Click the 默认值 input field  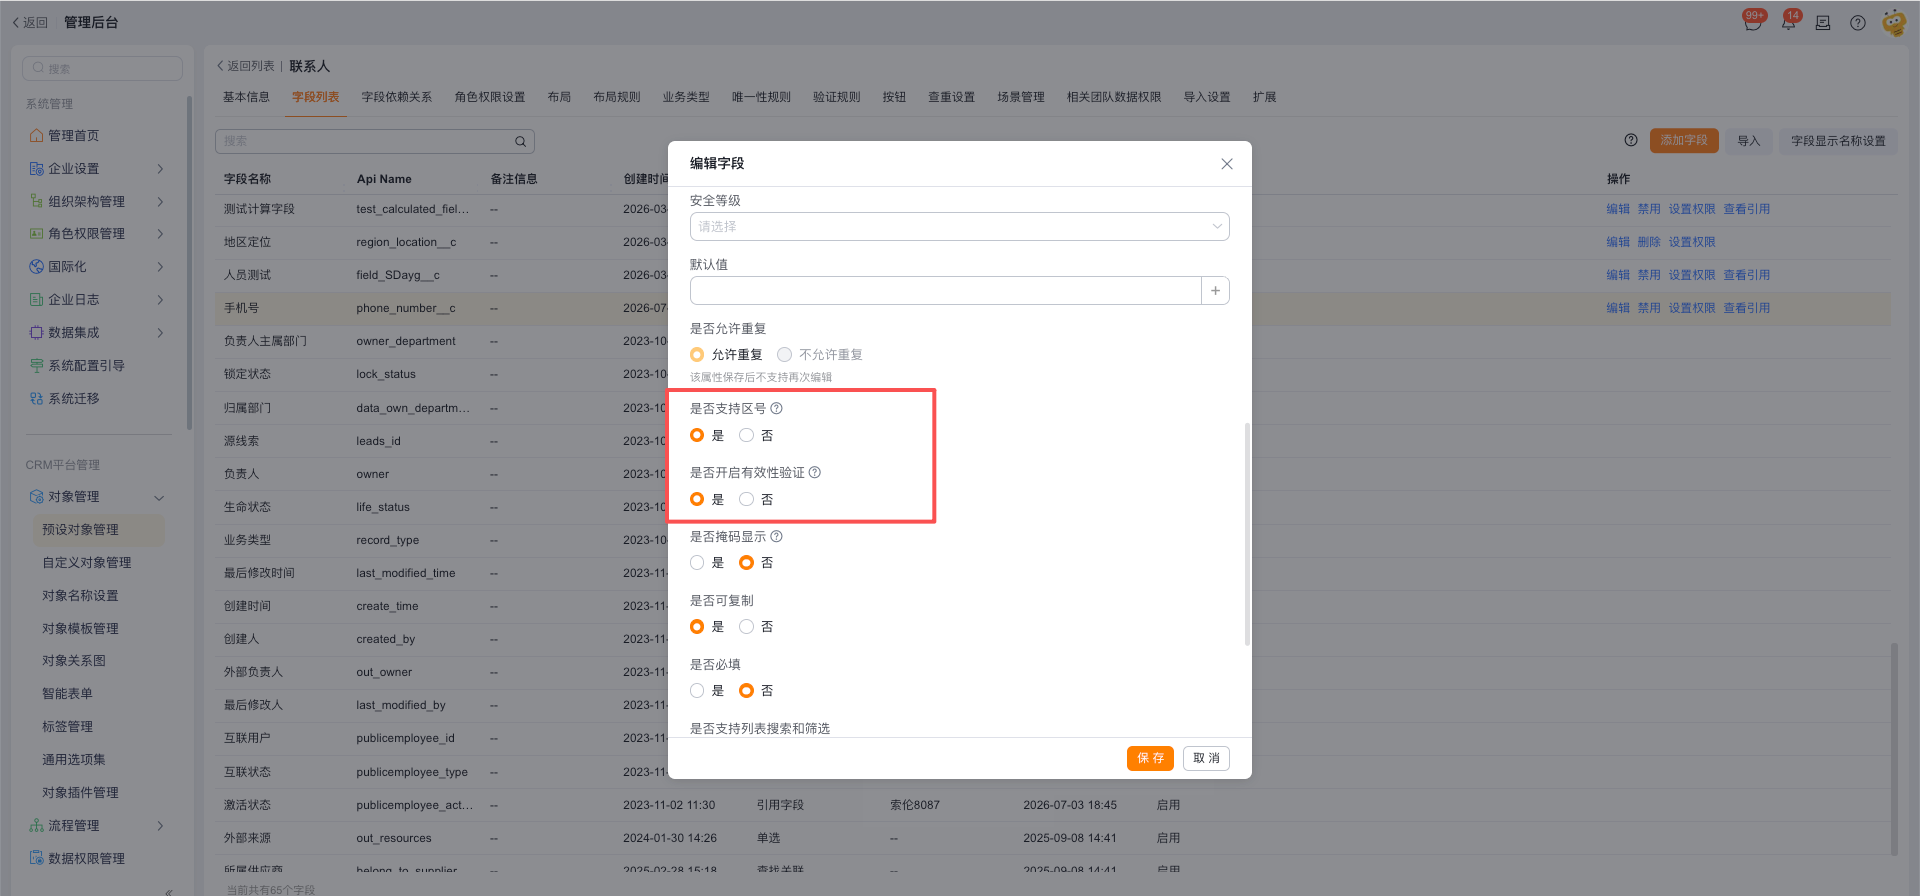tap(945, 291)
